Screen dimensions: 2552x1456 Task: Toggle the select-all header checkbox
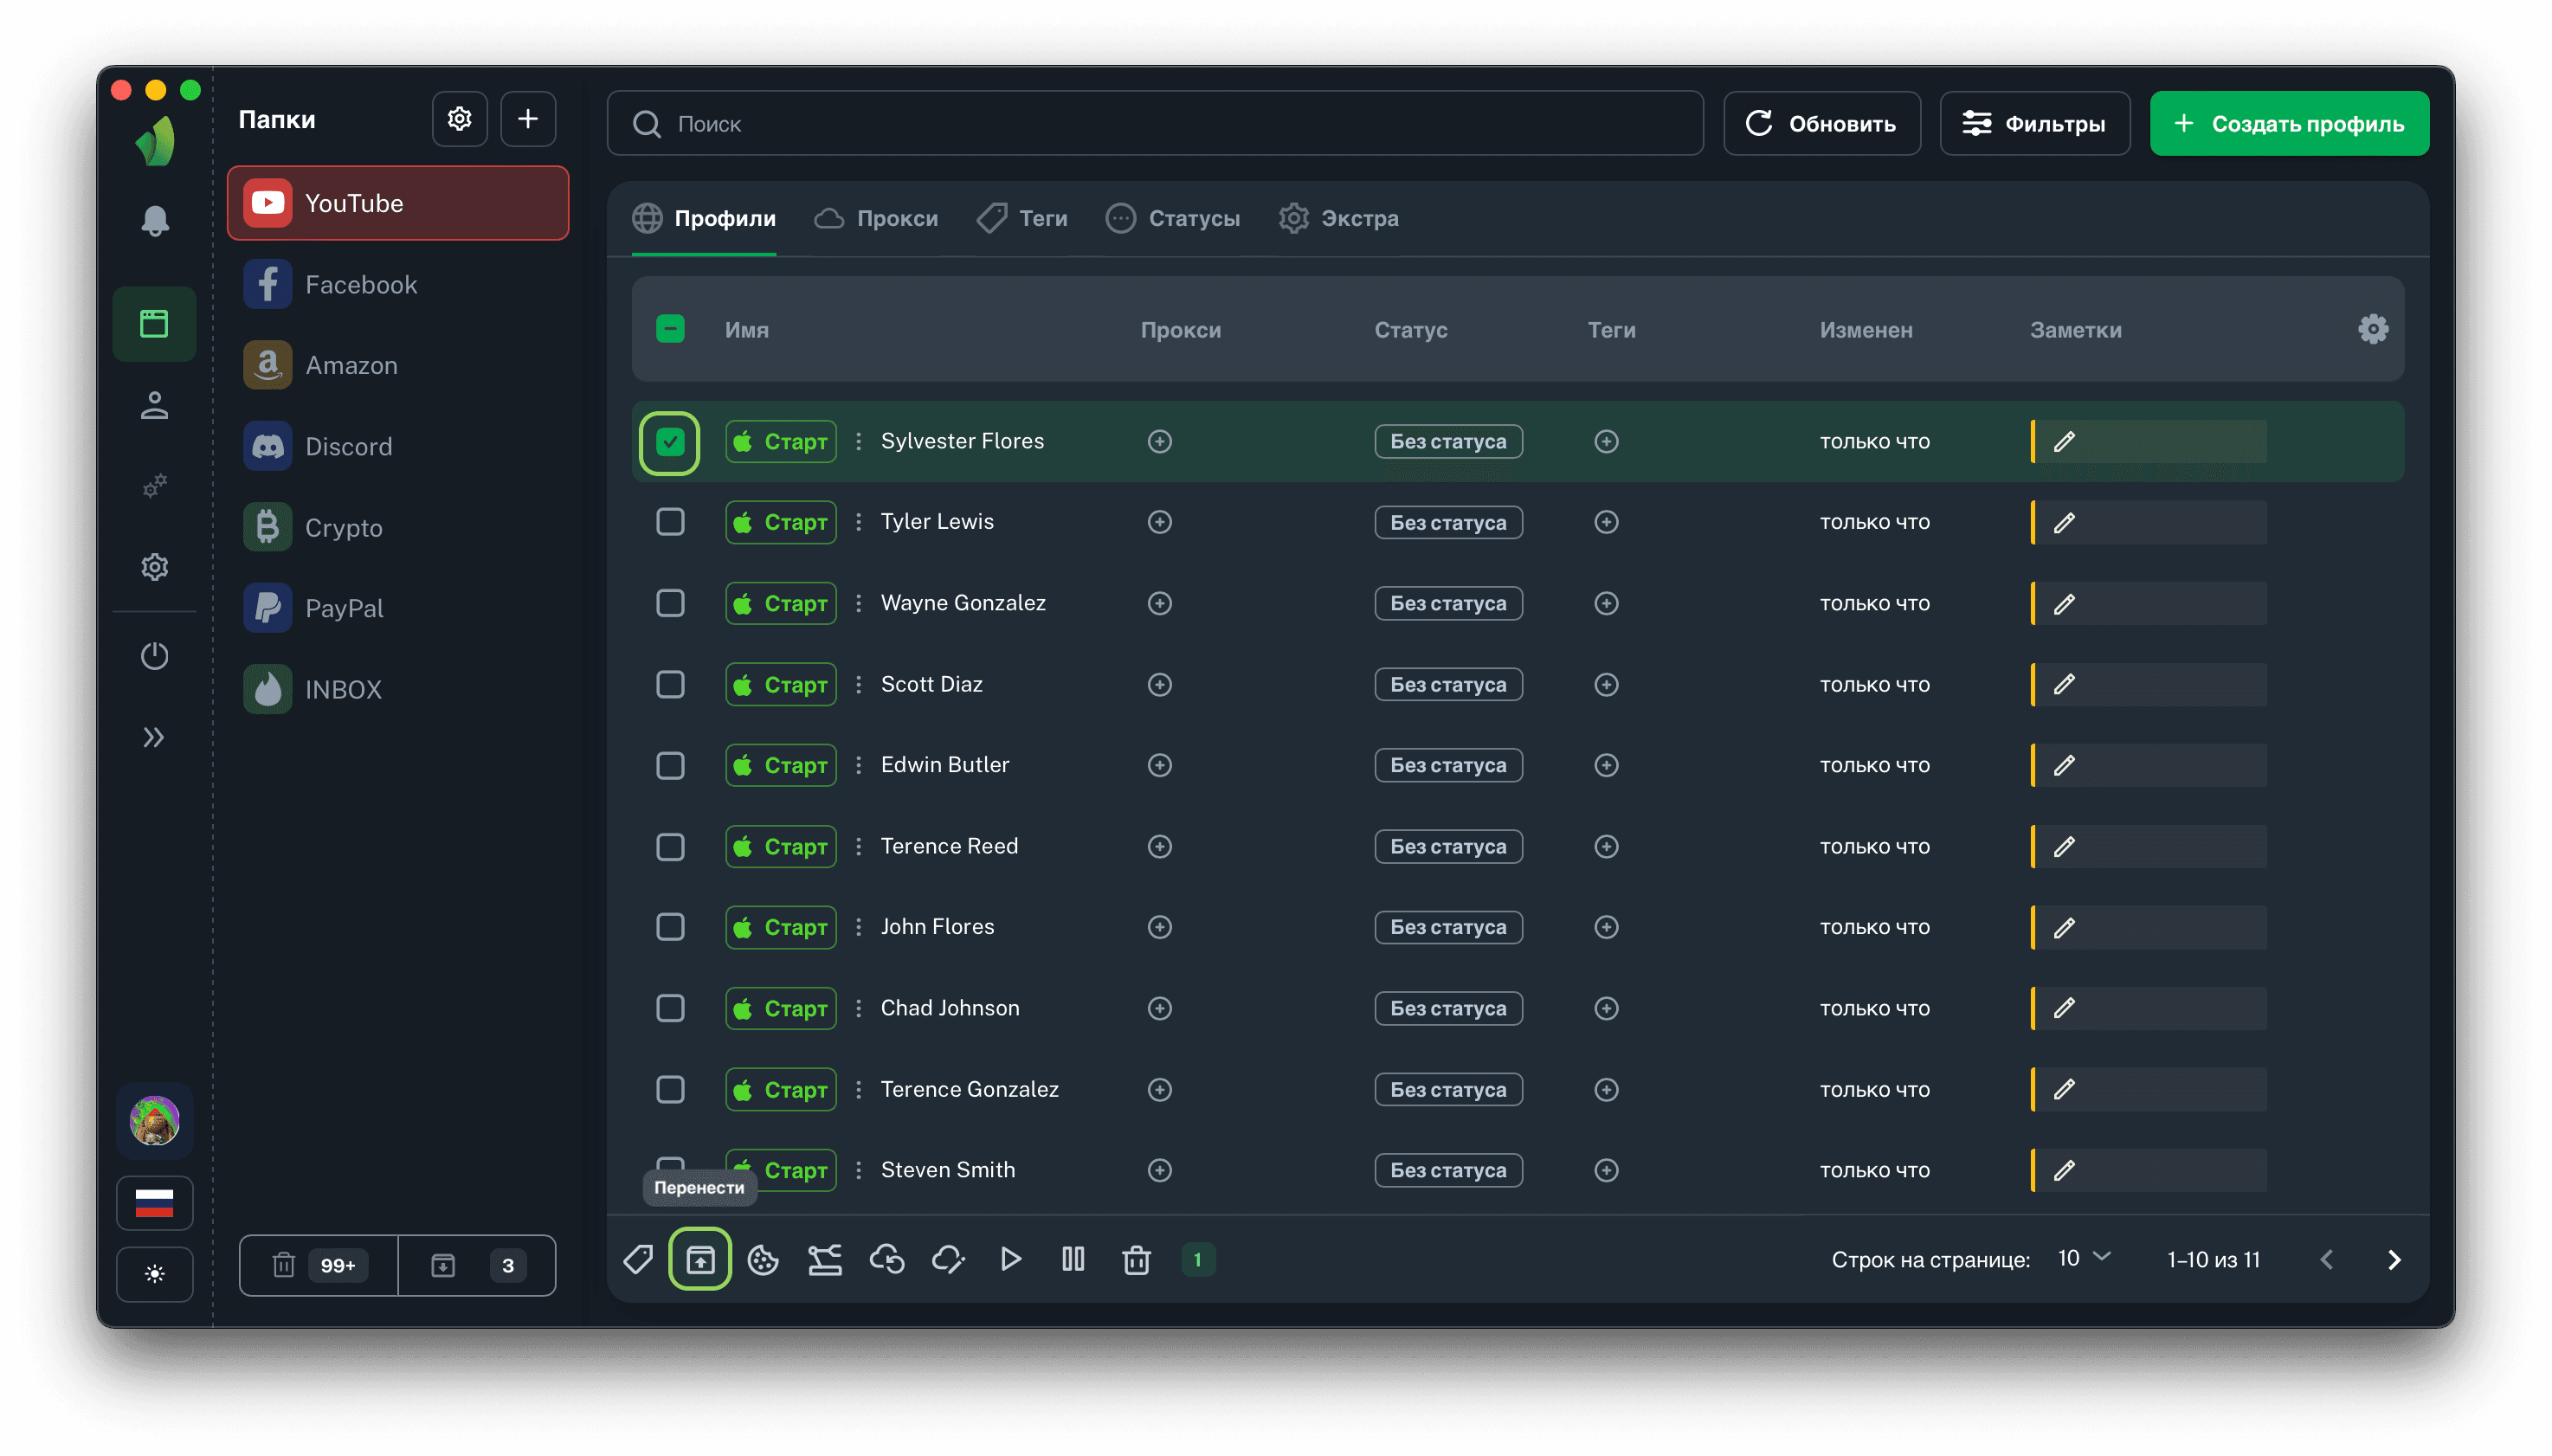coord(670,329)
